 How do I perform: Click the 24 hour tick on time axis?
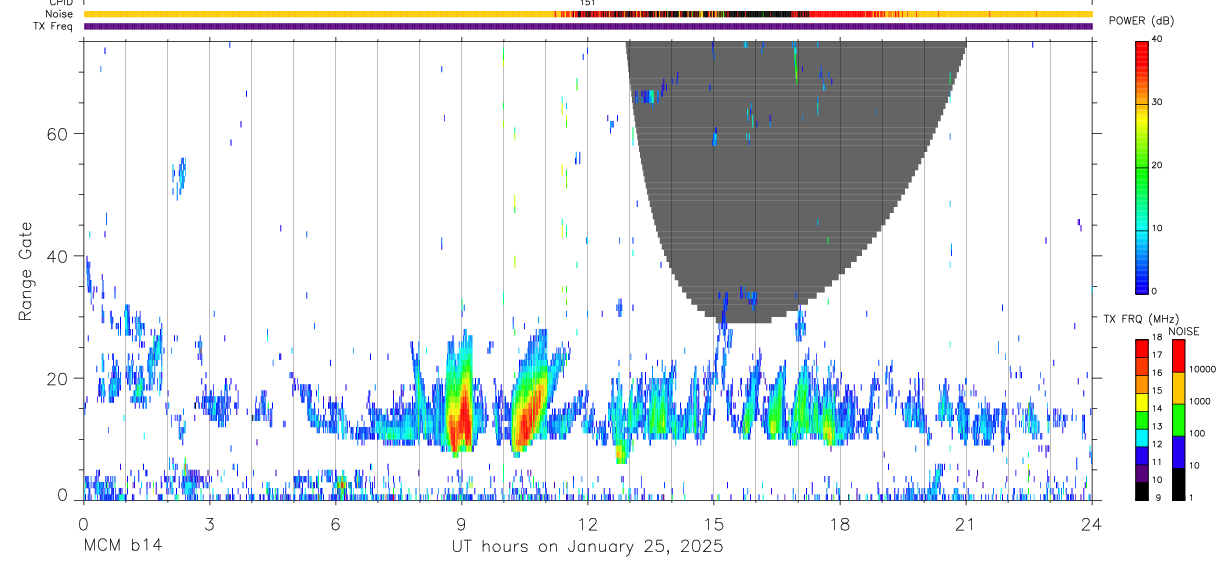click(1091, 524)
